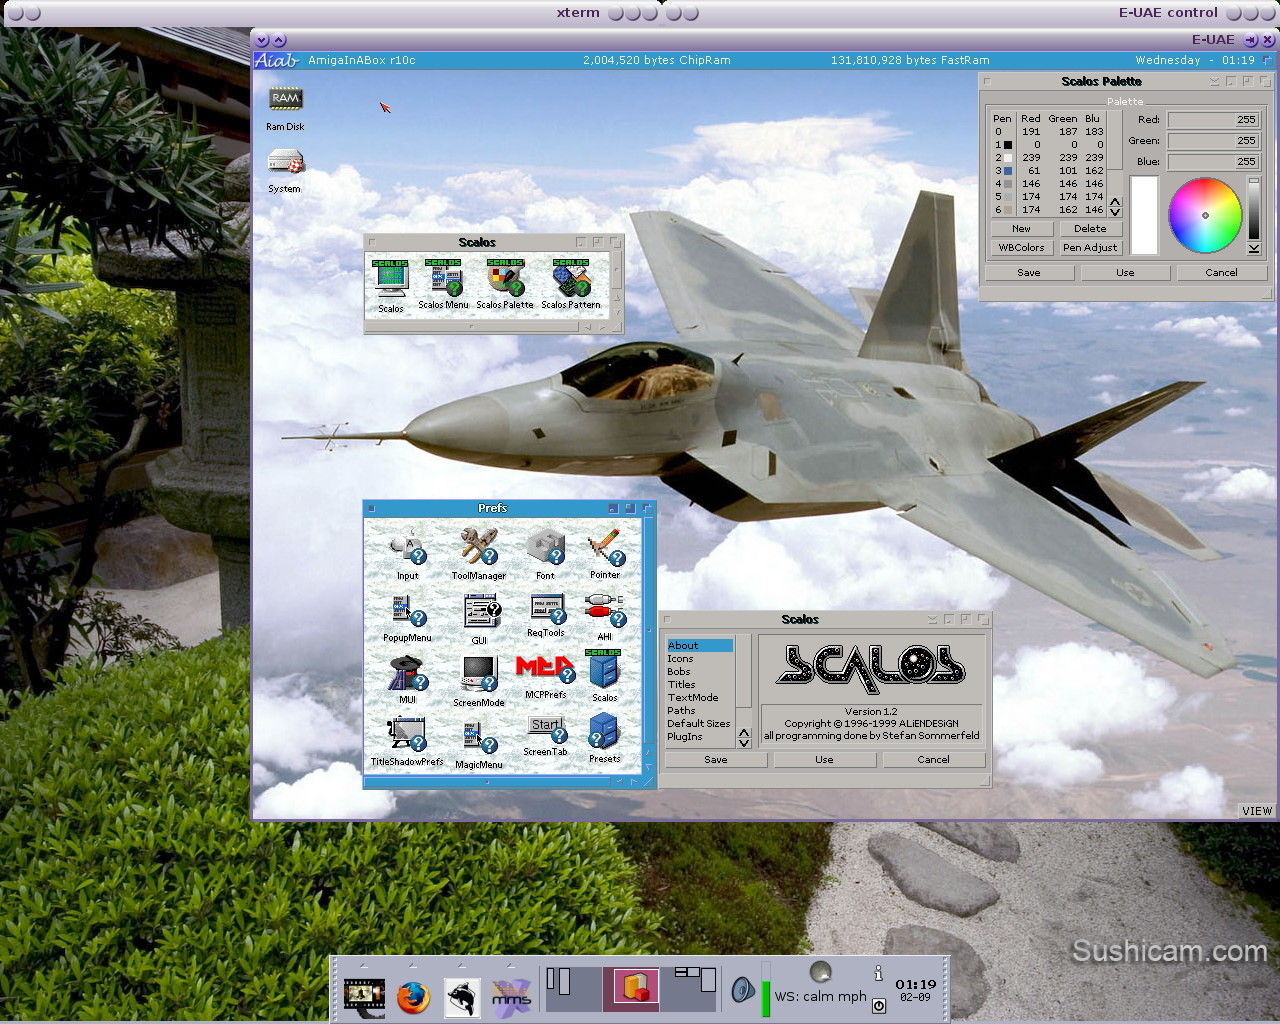Open the ToolManager prefs icon
1280x1024 pixels.
(479, 546)
